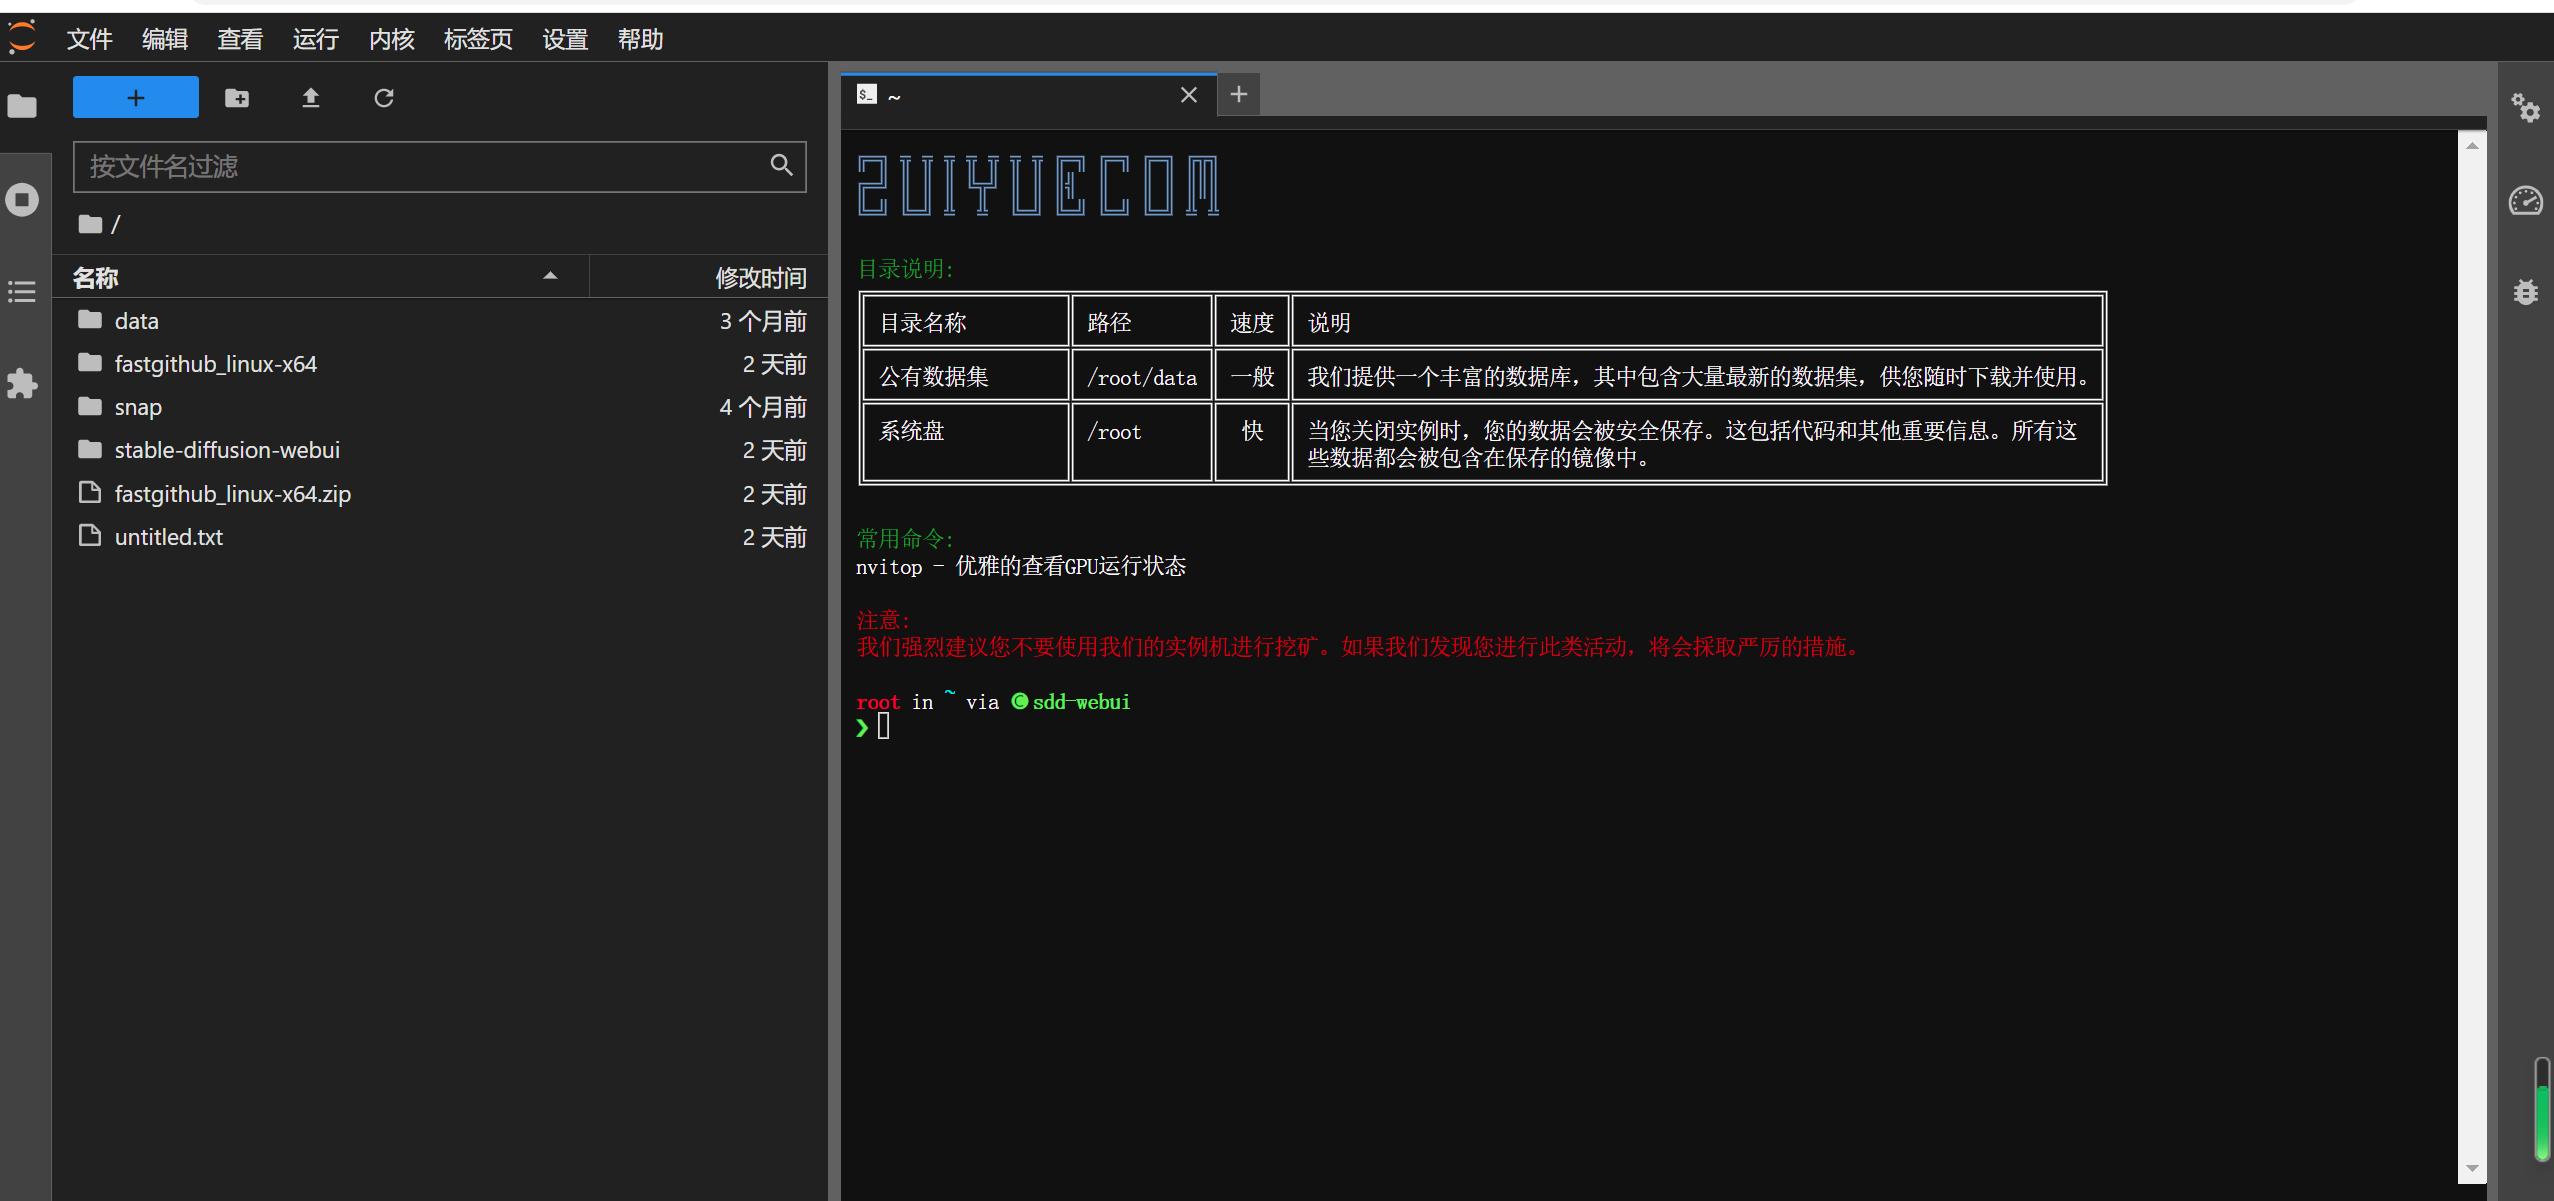Select the untitled.txt file

[x=440, y=537]
